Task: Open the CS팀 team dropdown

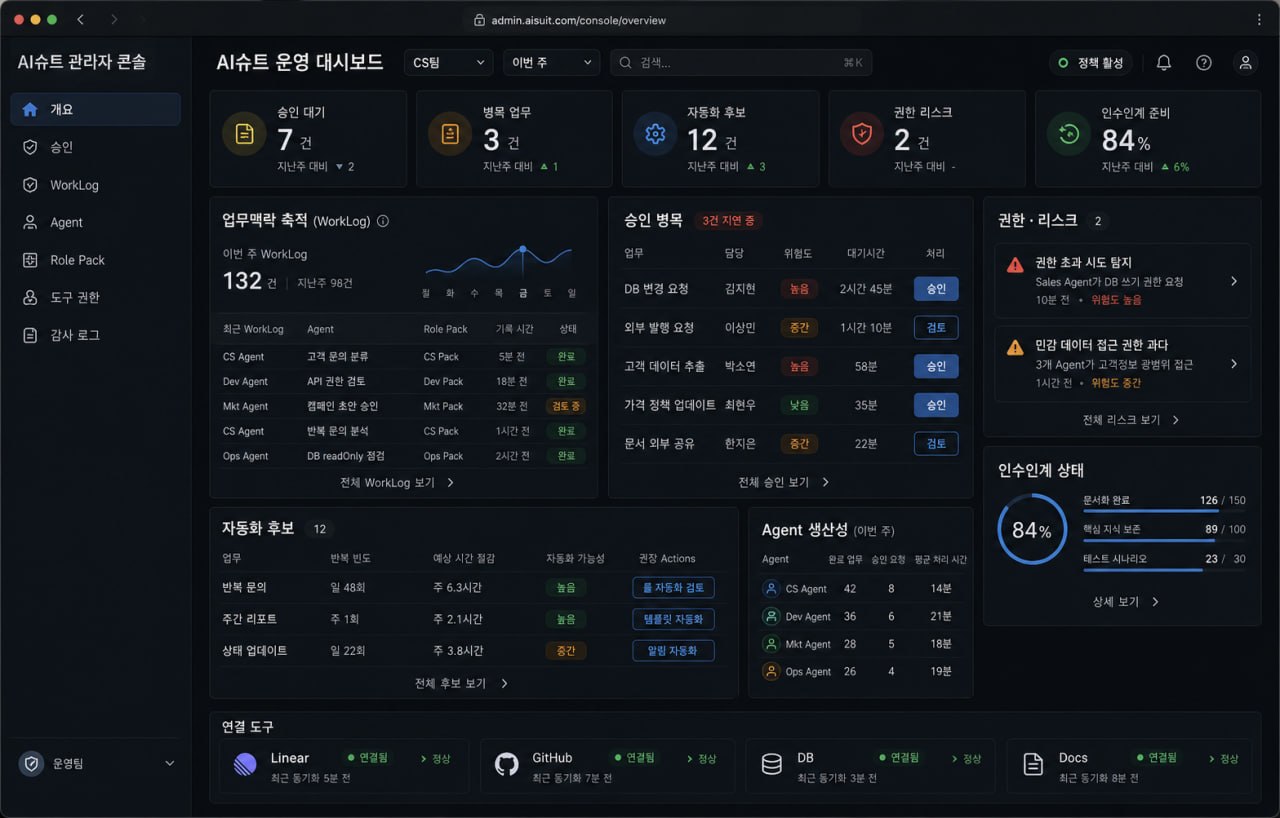Action: click(x=449, y=62)
